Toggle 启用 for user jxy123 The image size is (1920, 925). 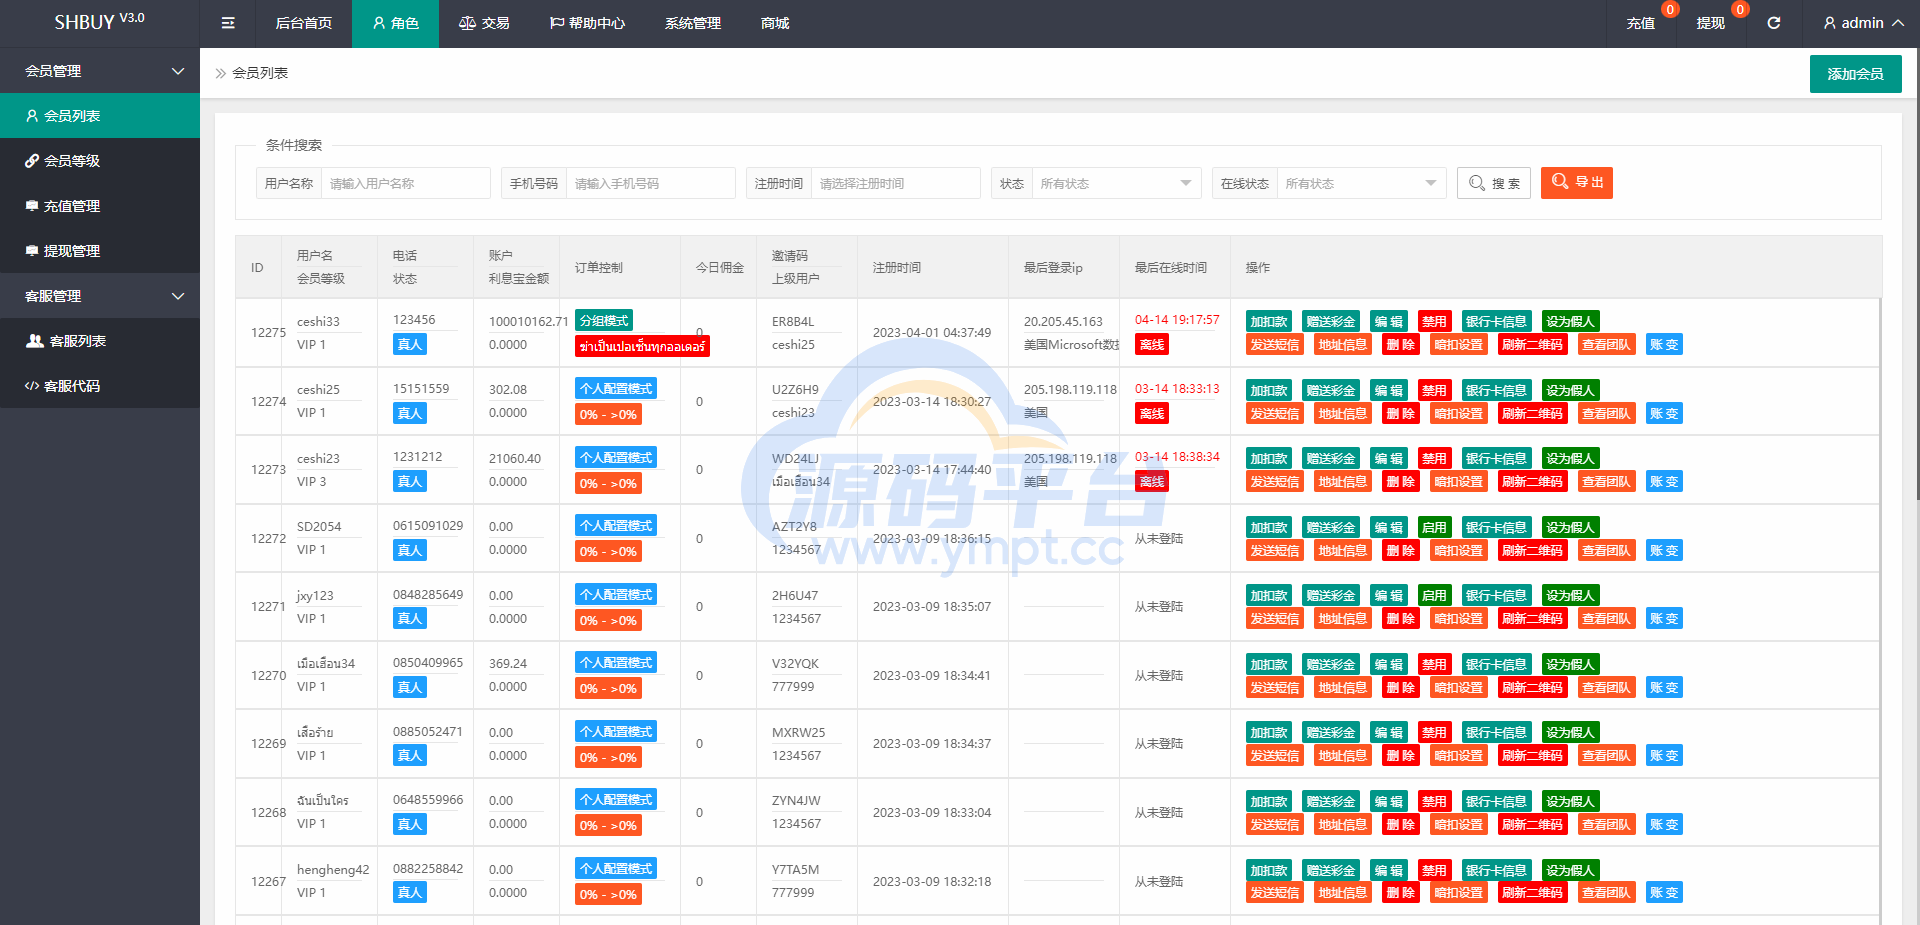click(1434, 595)
